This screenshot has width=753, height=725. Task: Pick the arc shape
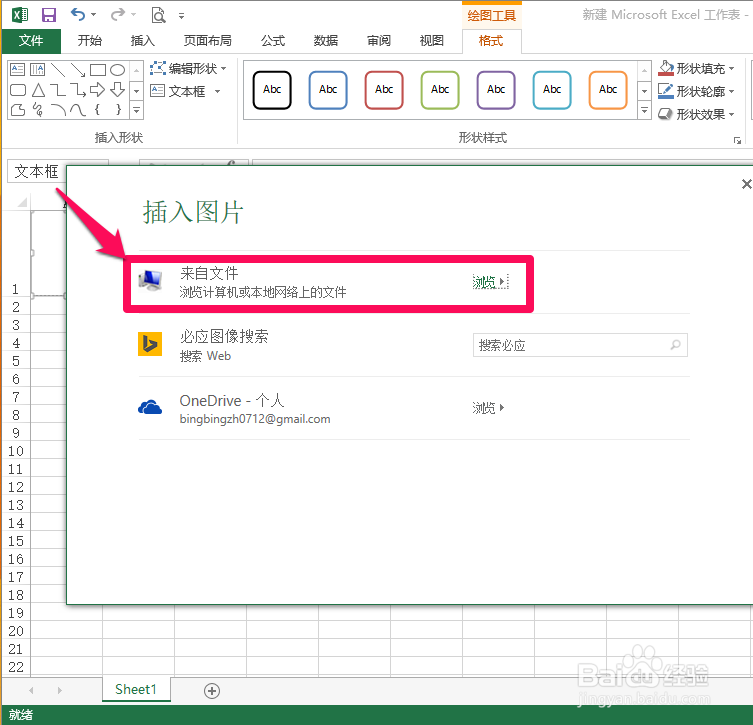pos(58,110)
